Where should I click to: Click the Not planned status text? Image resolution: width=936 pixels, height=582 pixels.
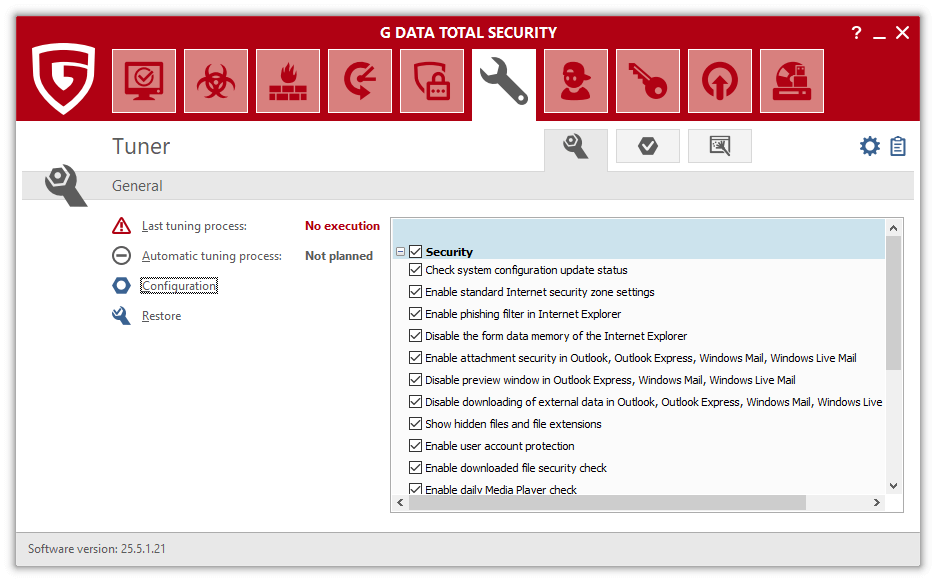pos(338,256)
